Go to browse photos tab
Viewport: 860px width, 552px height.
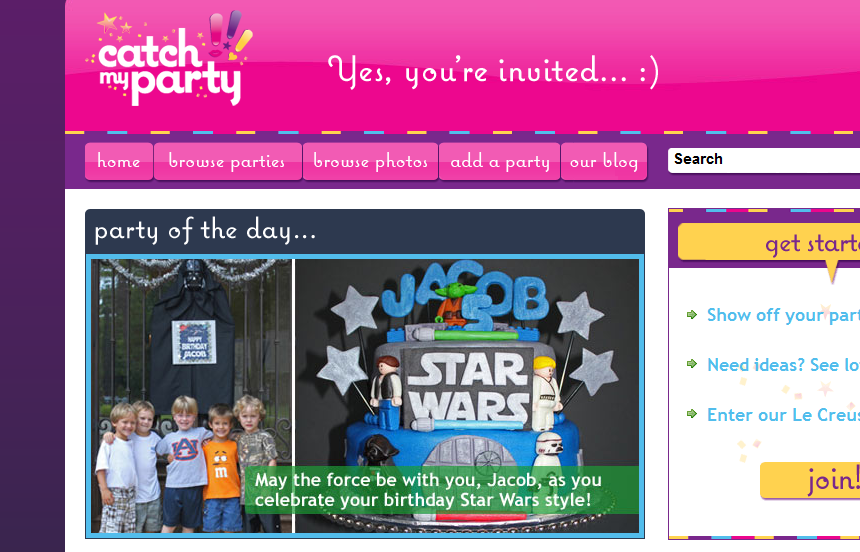click(370, 161)
